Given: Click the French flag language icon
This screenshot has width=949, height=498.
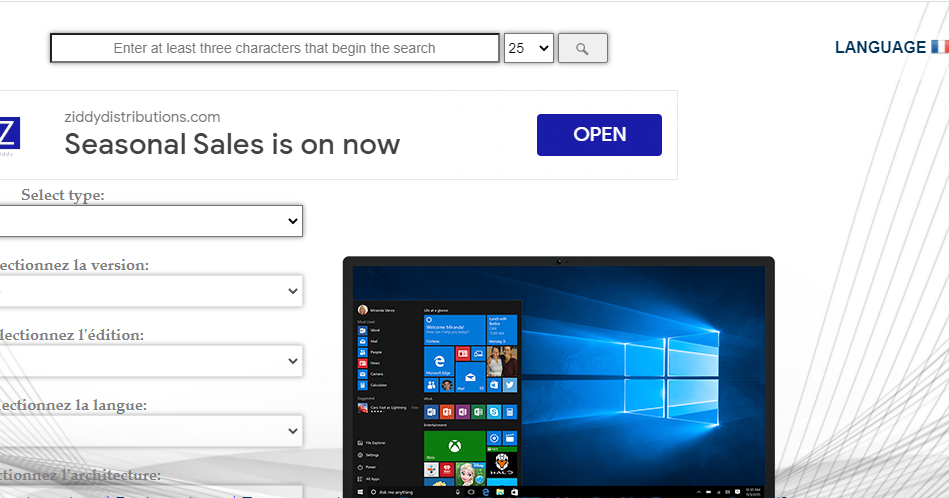Looking at the screenshot, I should (x=939, y=47).
